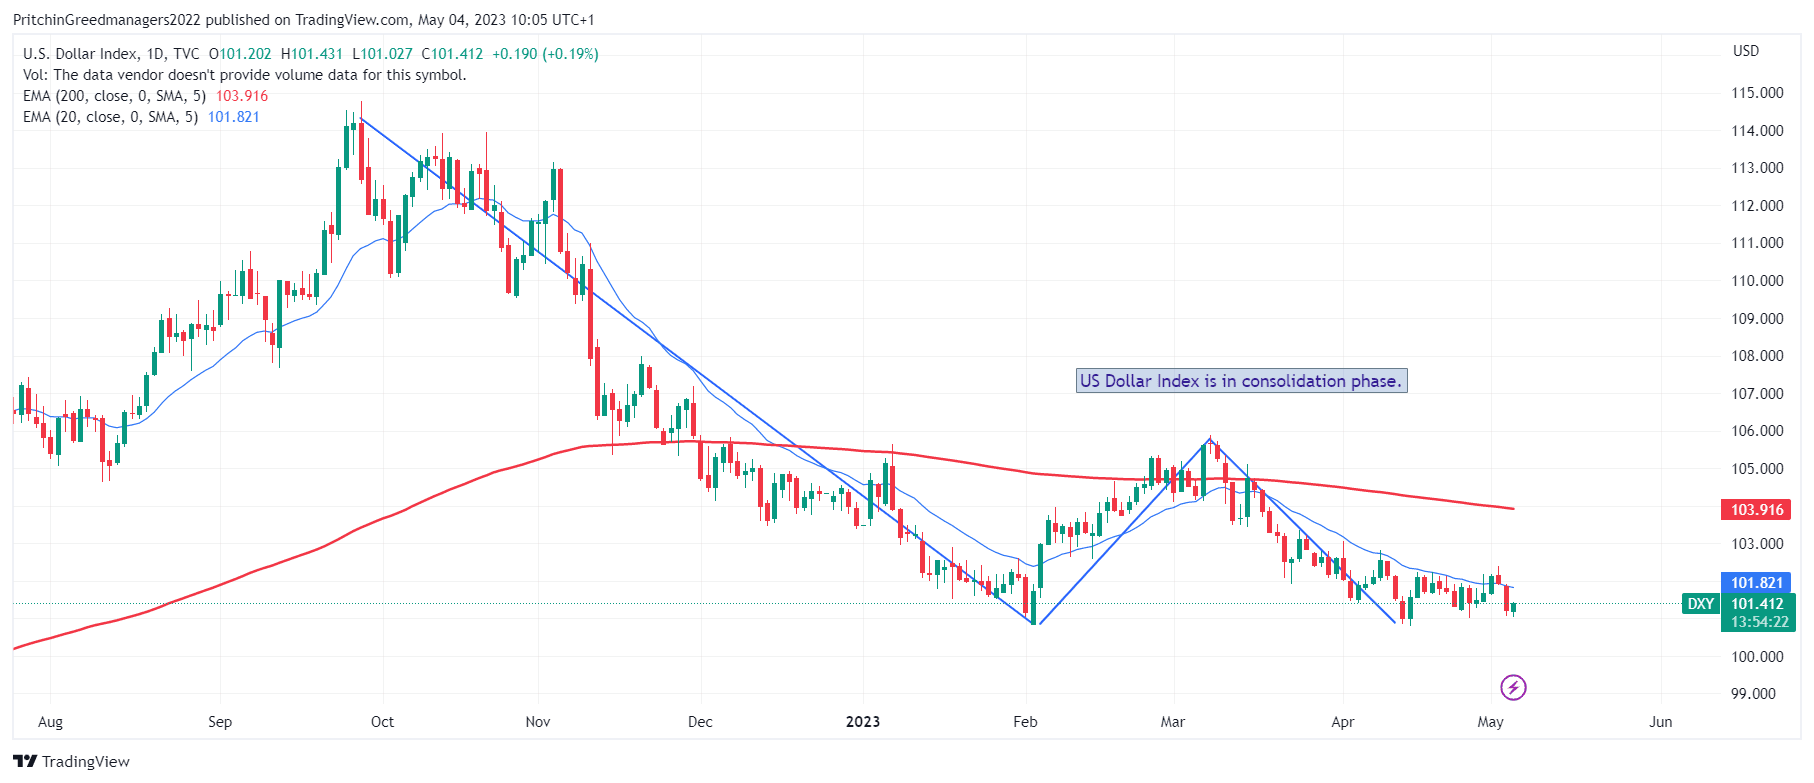Click the Dec time axis label
Image resolution: width=1814 pixels, height=783 pixels.
tap(700, 722)
